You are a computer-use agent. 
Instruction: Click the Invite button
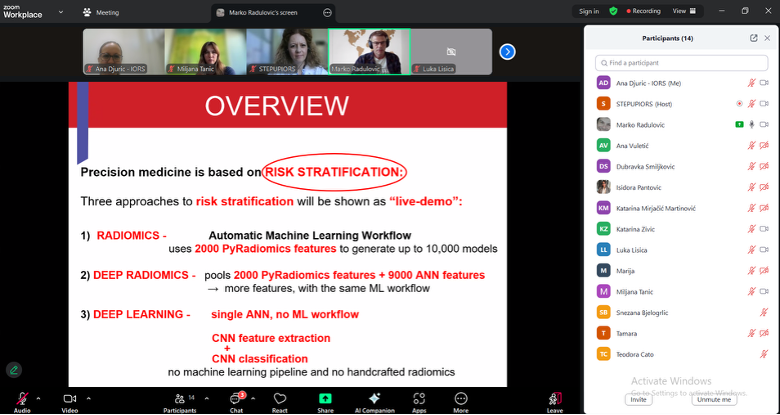coord(638,399)
